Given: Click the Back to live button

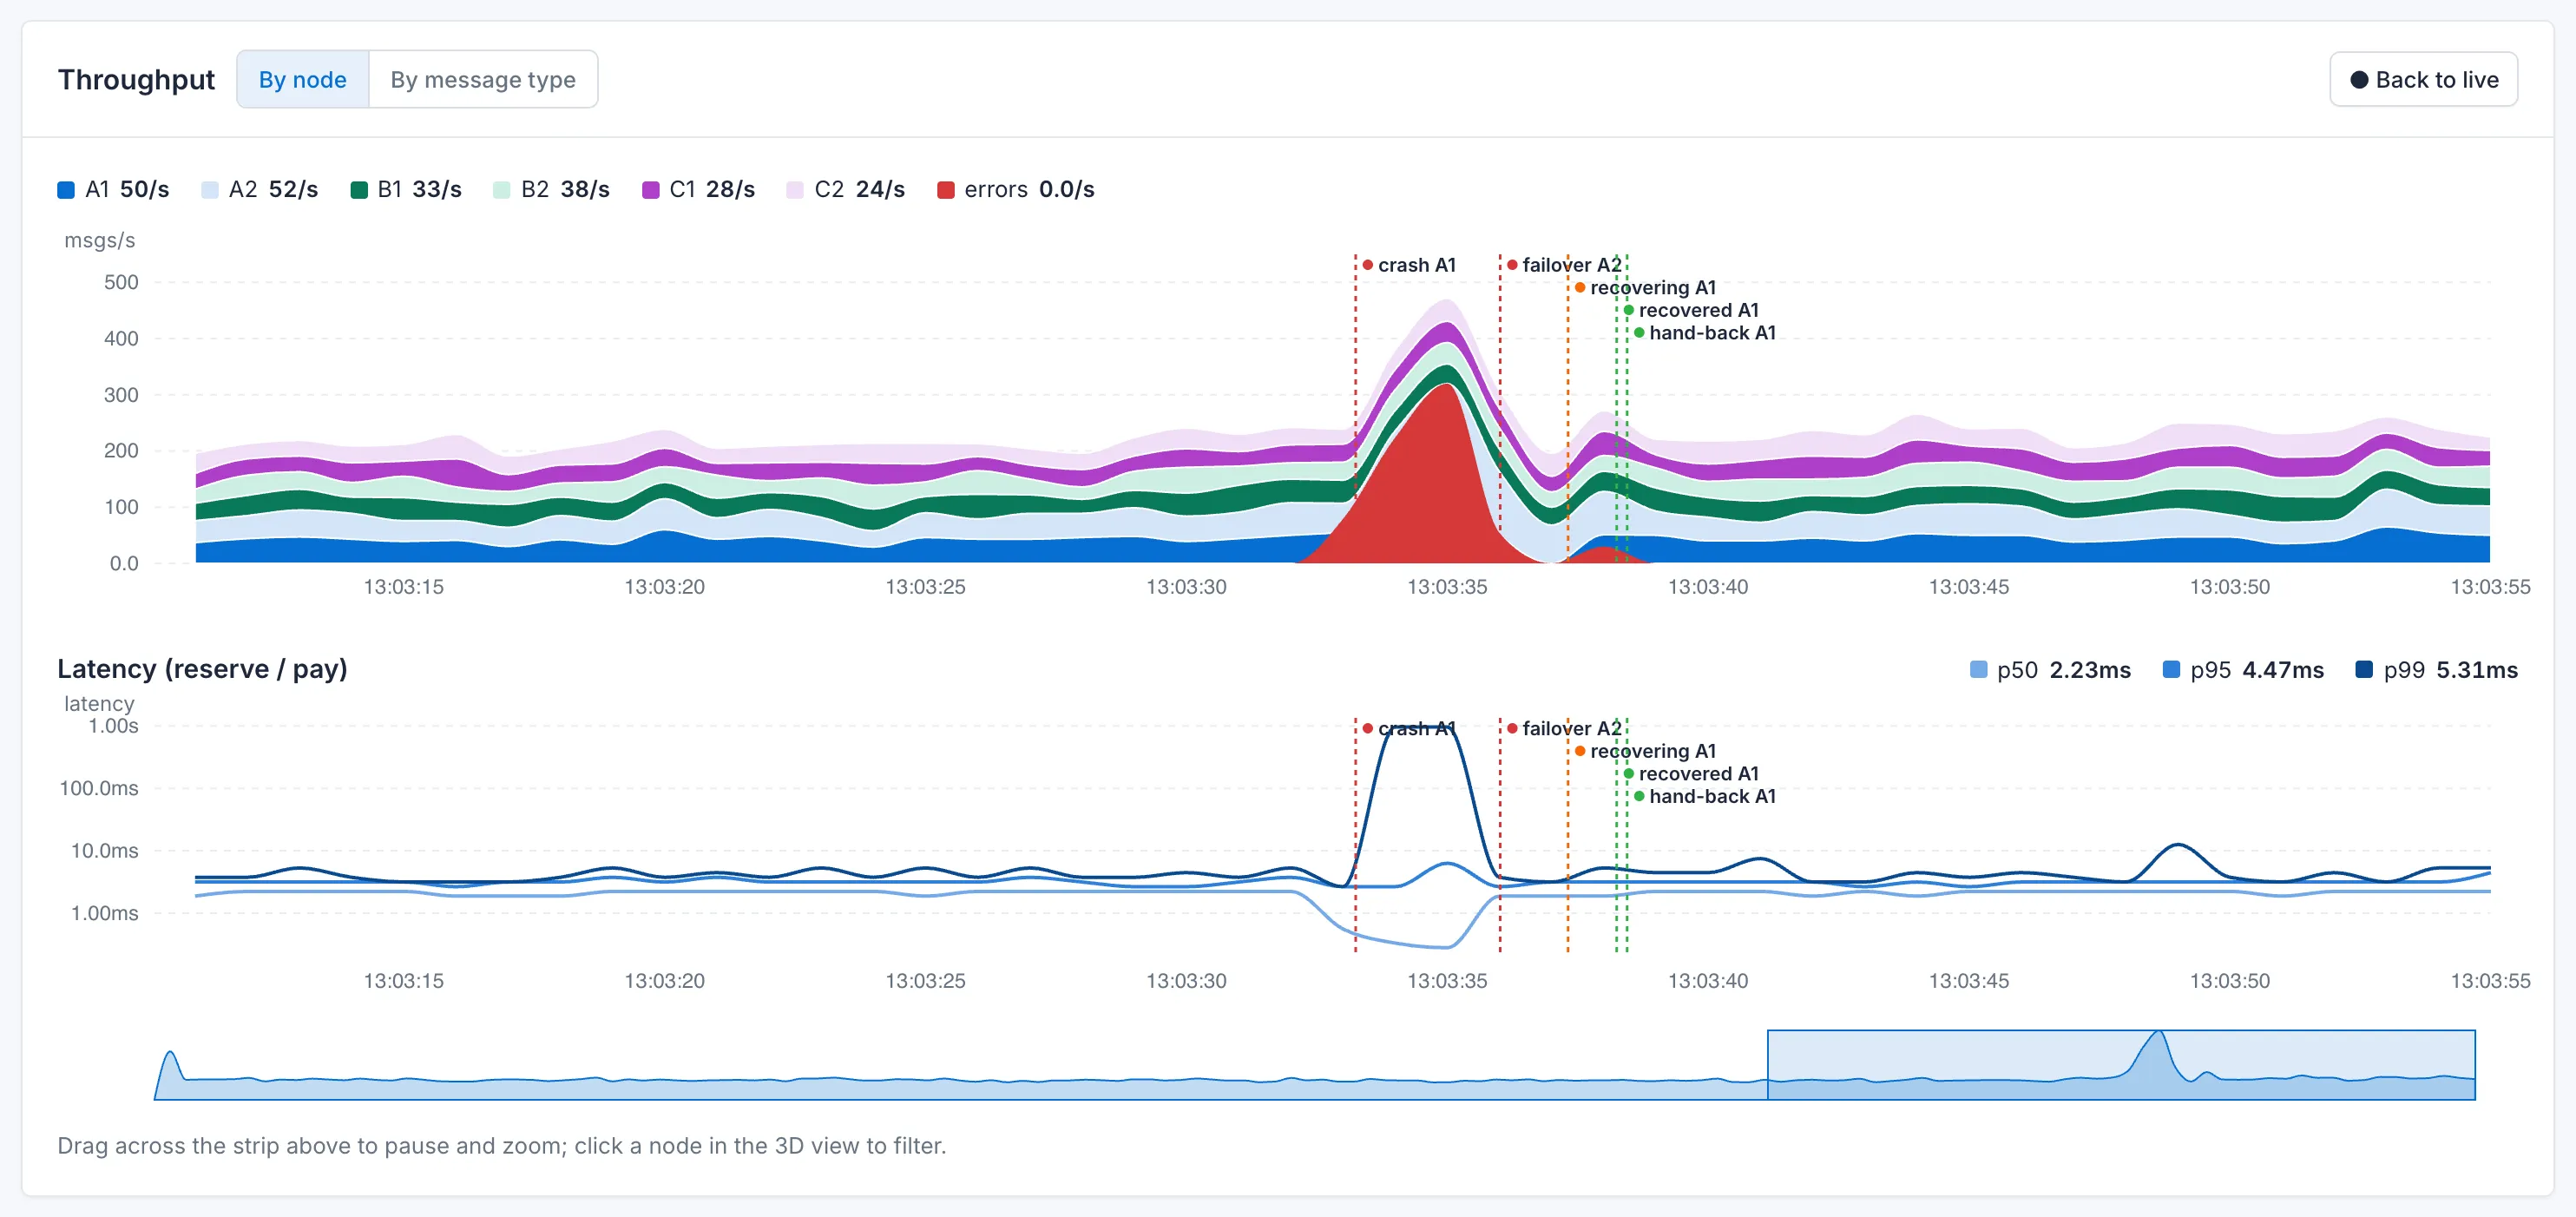Looking at the screenshot, I should [2423, 79].
